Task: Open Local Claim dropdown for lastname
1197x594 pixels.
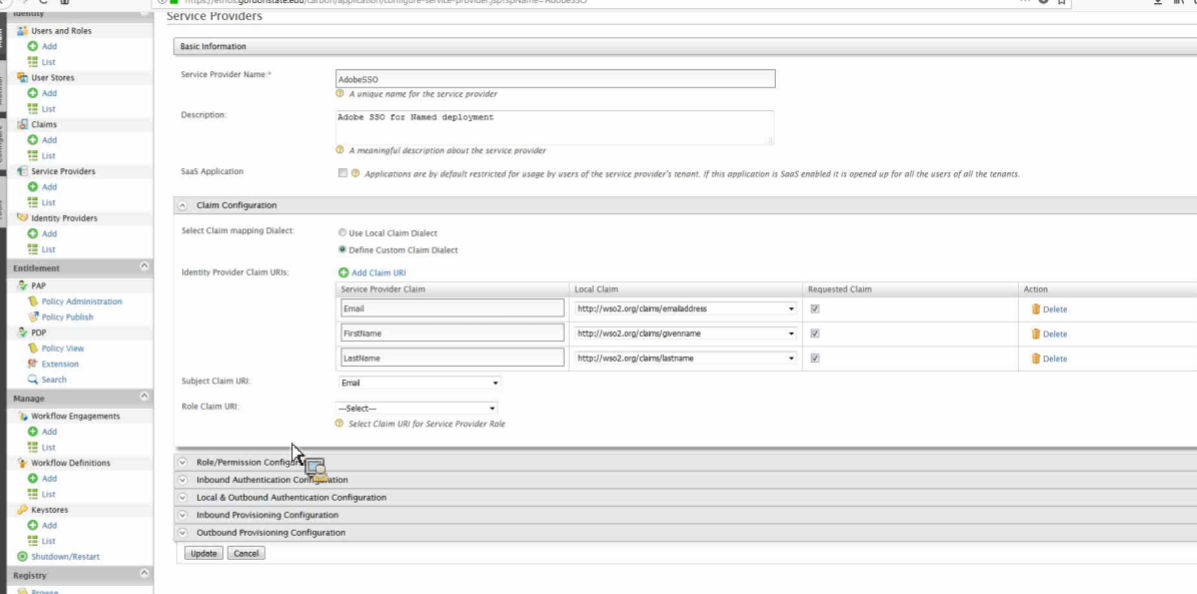Action: point(686,358)
